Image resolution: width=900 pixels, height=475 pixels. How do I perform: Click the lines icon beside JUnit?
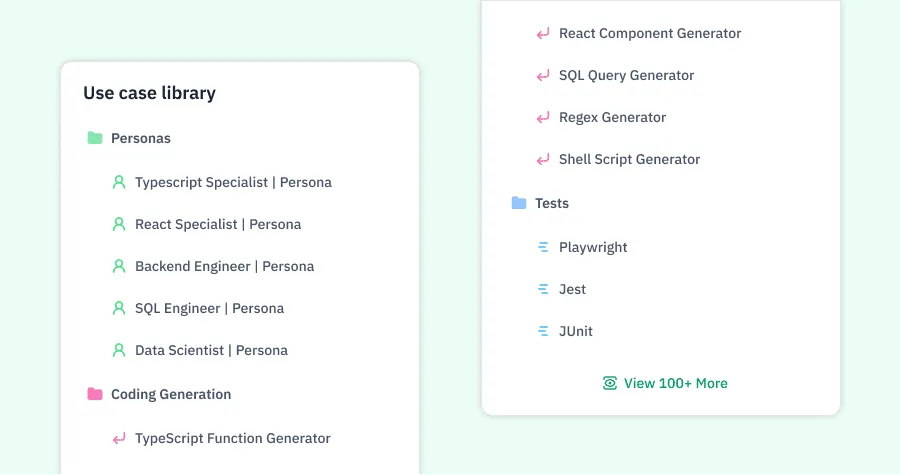(543, 331)
